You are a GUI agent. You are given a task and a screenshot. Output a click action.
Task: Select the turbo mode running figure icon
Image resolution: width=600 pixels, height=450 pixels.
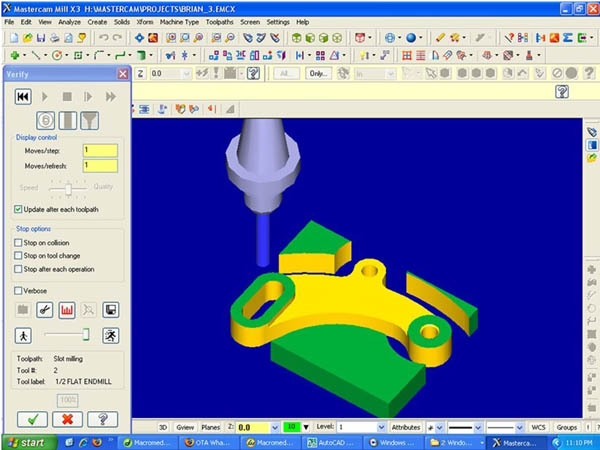[x=111, y=336]
